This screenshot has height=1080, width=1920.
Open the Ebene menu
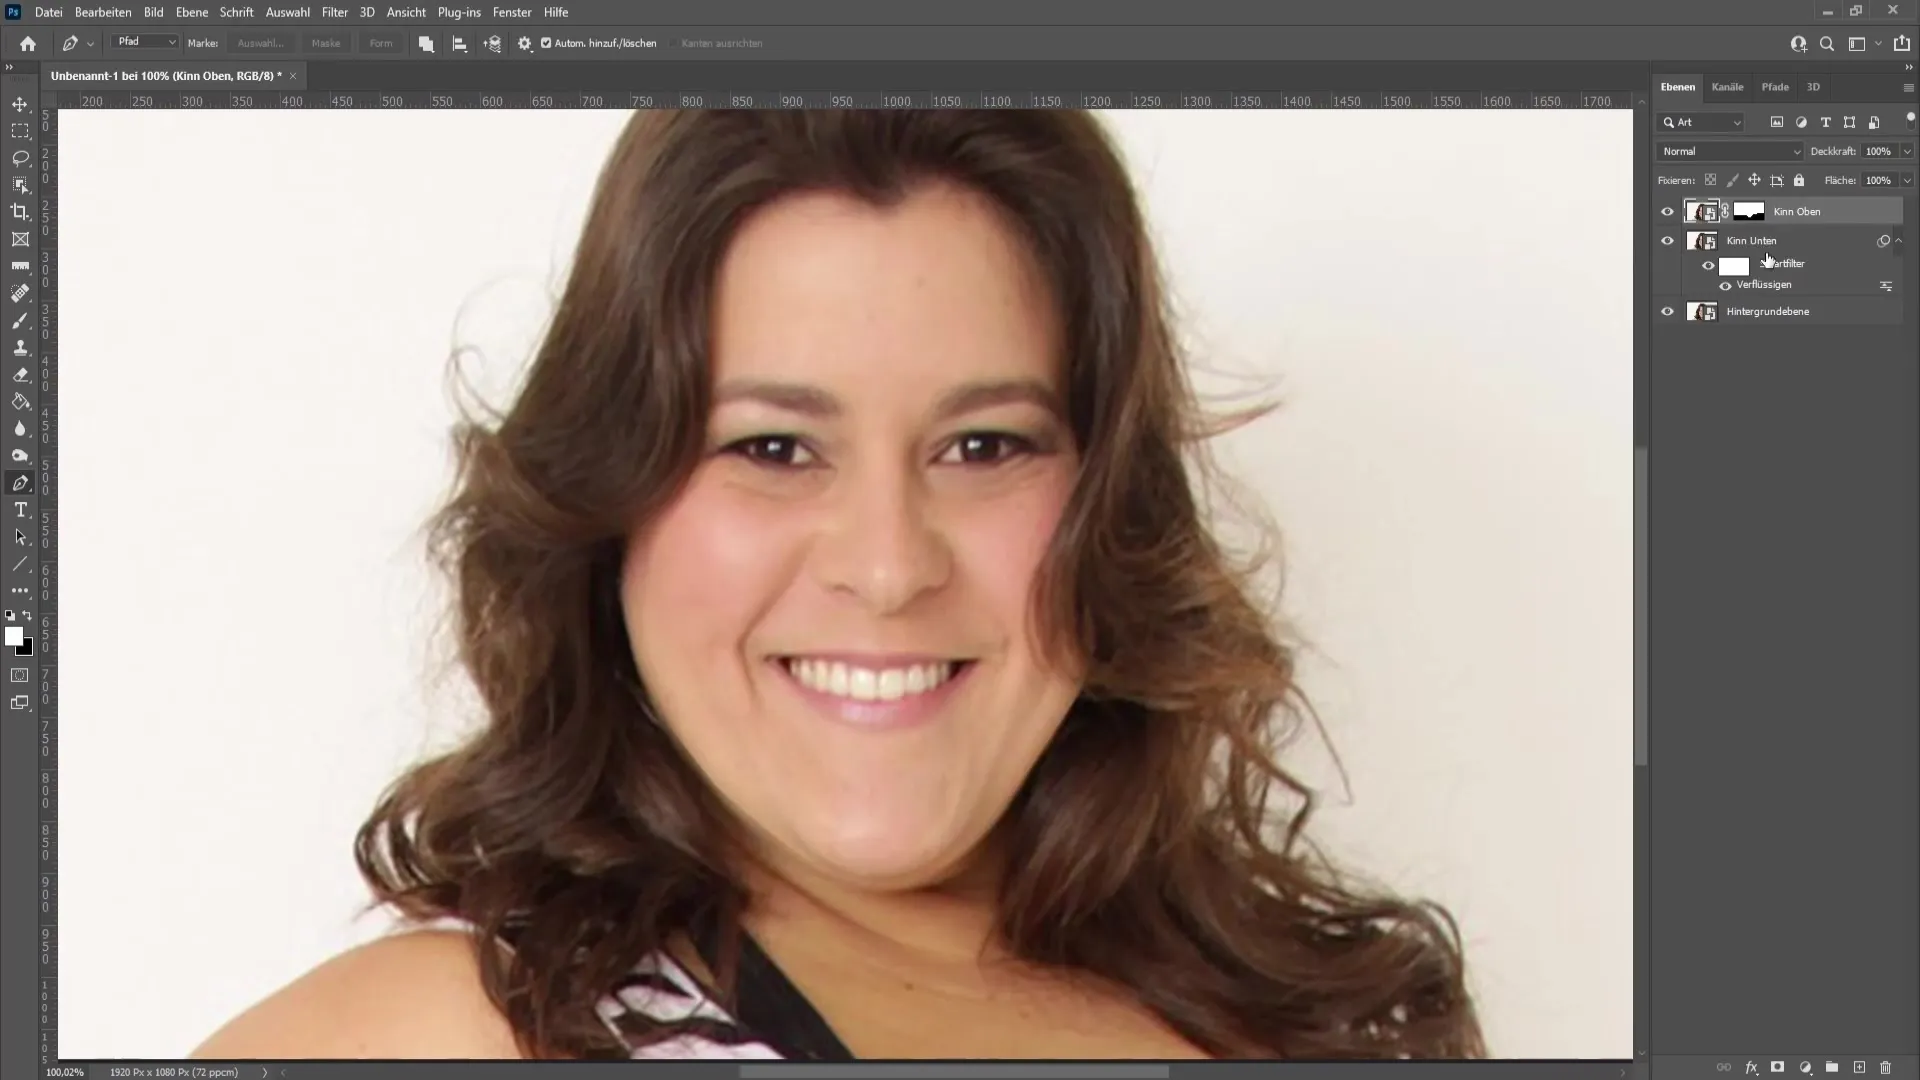pyautogui.click(x=191, y=12)
